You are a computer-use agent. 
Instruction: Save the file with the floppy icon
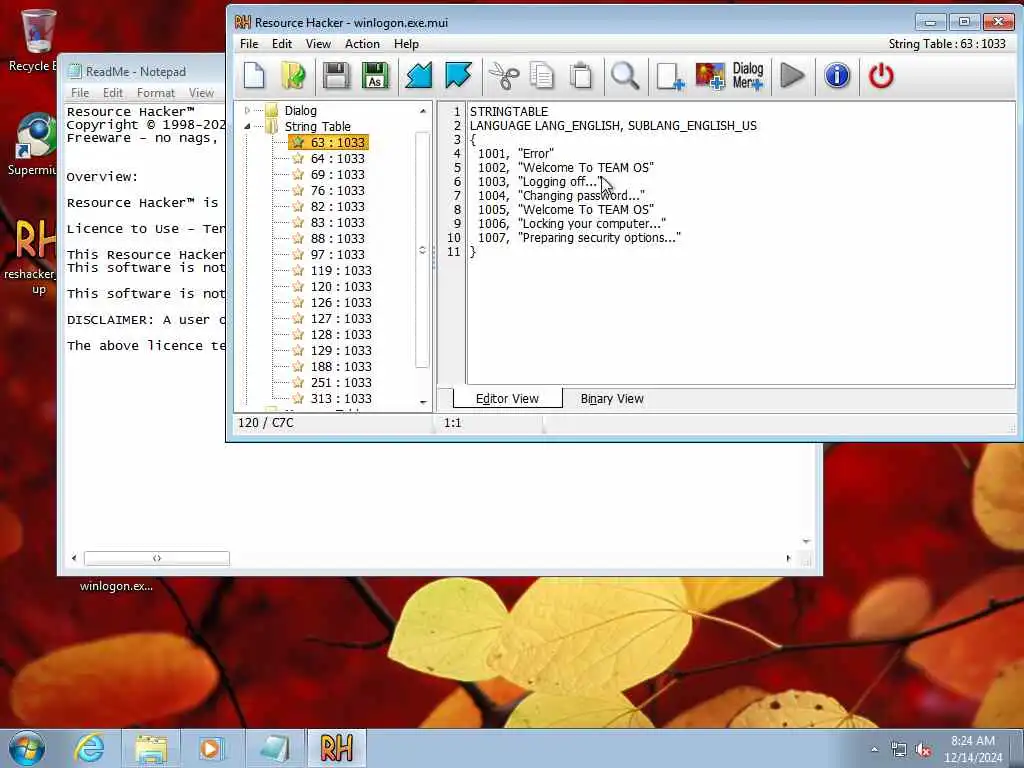point(336,76)
